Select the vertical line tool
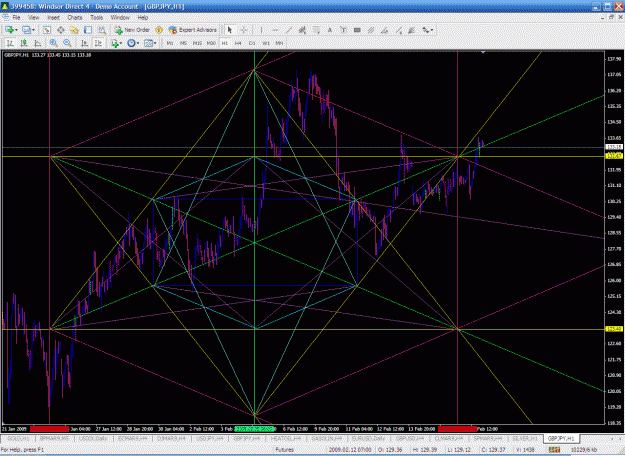The height and width of the screenshot is (456, 625). click(x=261, y=30)
